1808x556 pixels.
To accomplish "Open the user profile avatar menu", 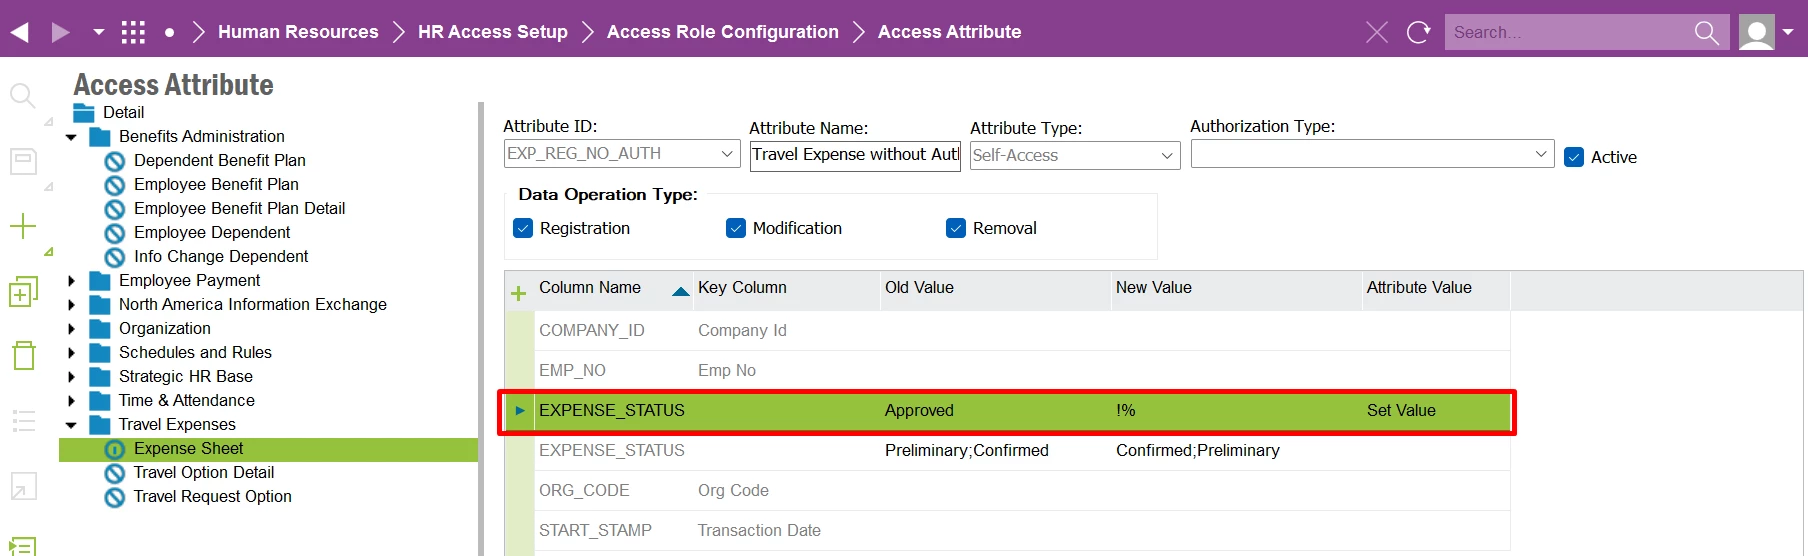I will click(x=1757, y=32).
